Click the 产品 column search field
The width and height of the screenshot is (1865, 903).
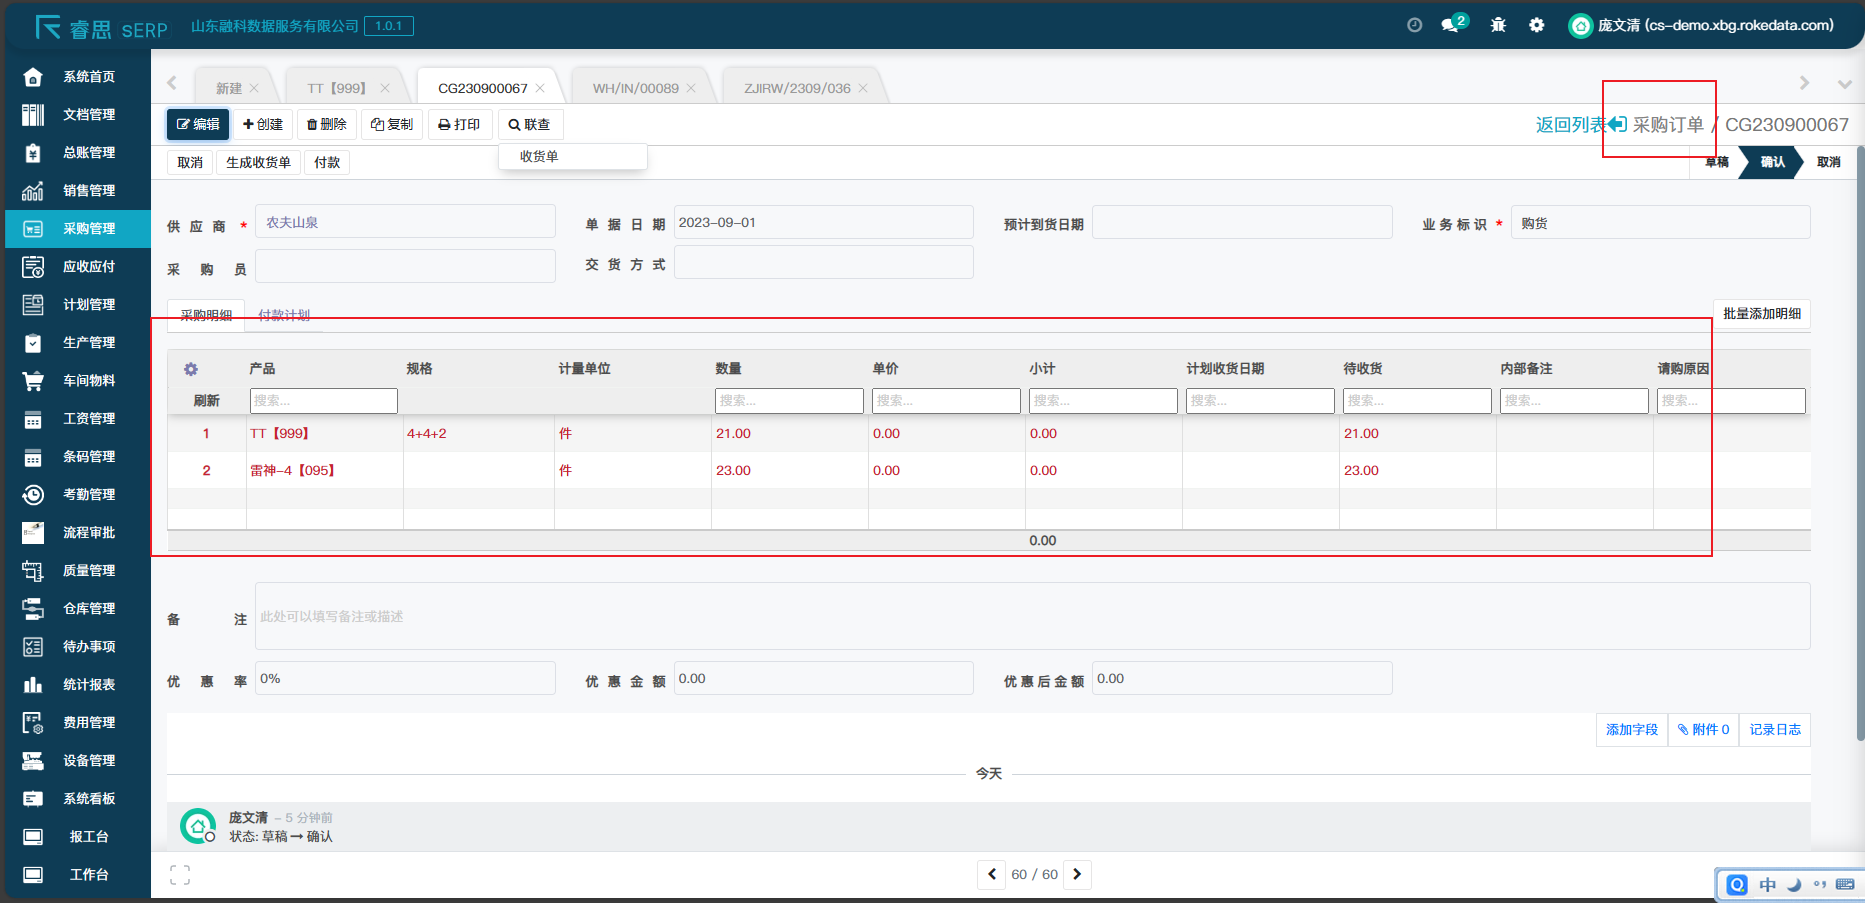pyautogui.click(x=323, y=401)
